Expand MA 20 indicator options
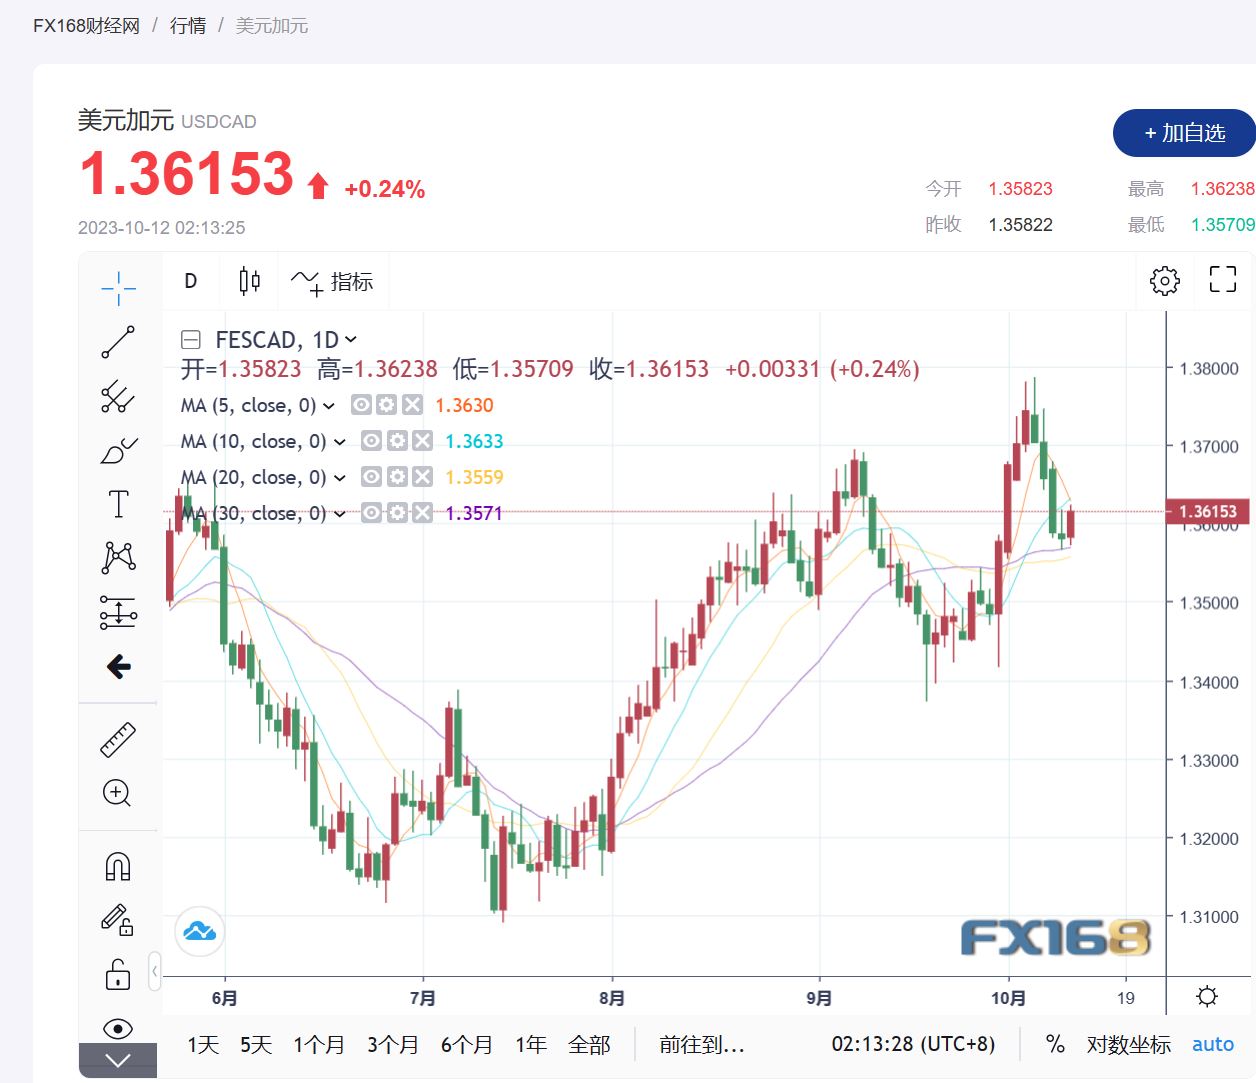 coord(339,478)
